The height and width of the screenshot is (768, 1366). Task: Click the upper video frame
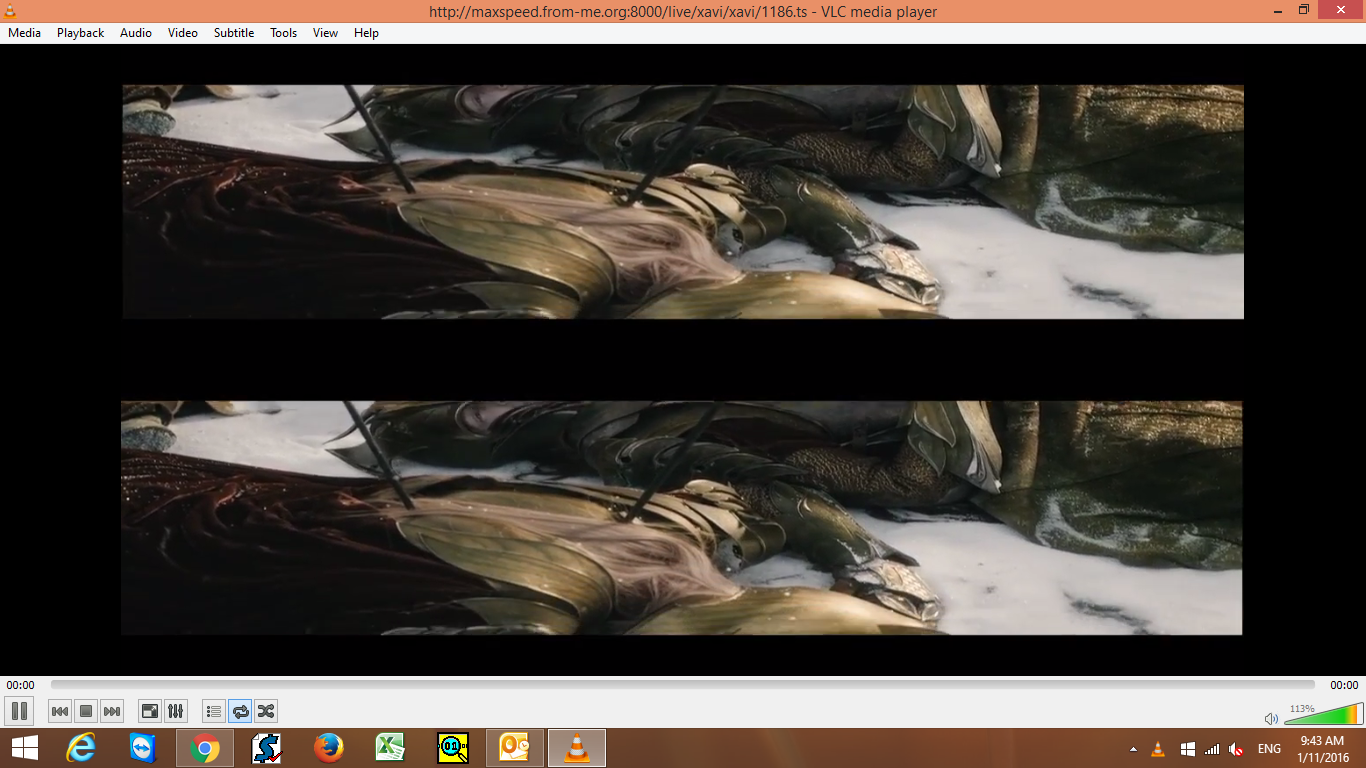point(683,202)
